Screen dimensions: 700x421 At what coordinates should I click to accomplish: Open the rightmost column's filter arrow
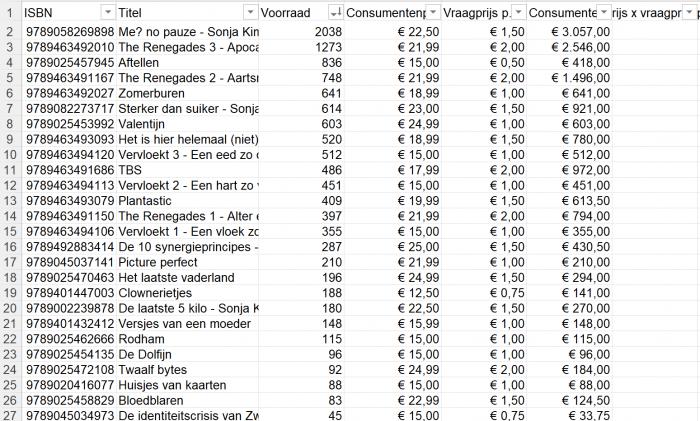coord(689,12)
